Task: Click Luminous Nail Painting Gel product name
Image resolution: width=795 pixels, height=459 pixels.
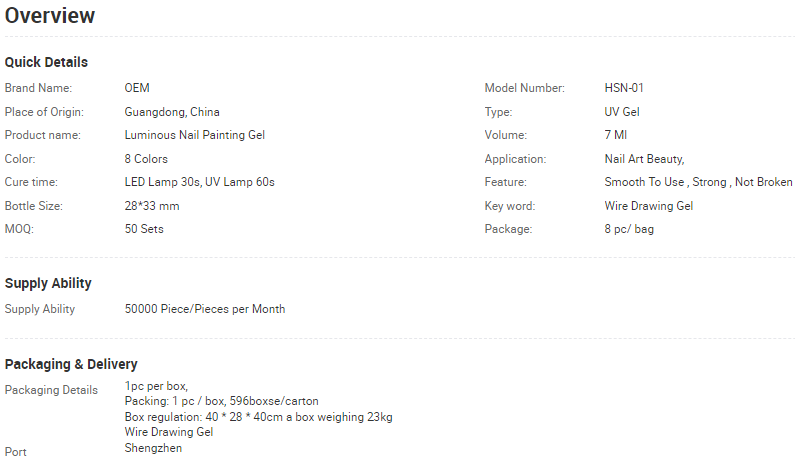Action: click(x=195, y=135)
